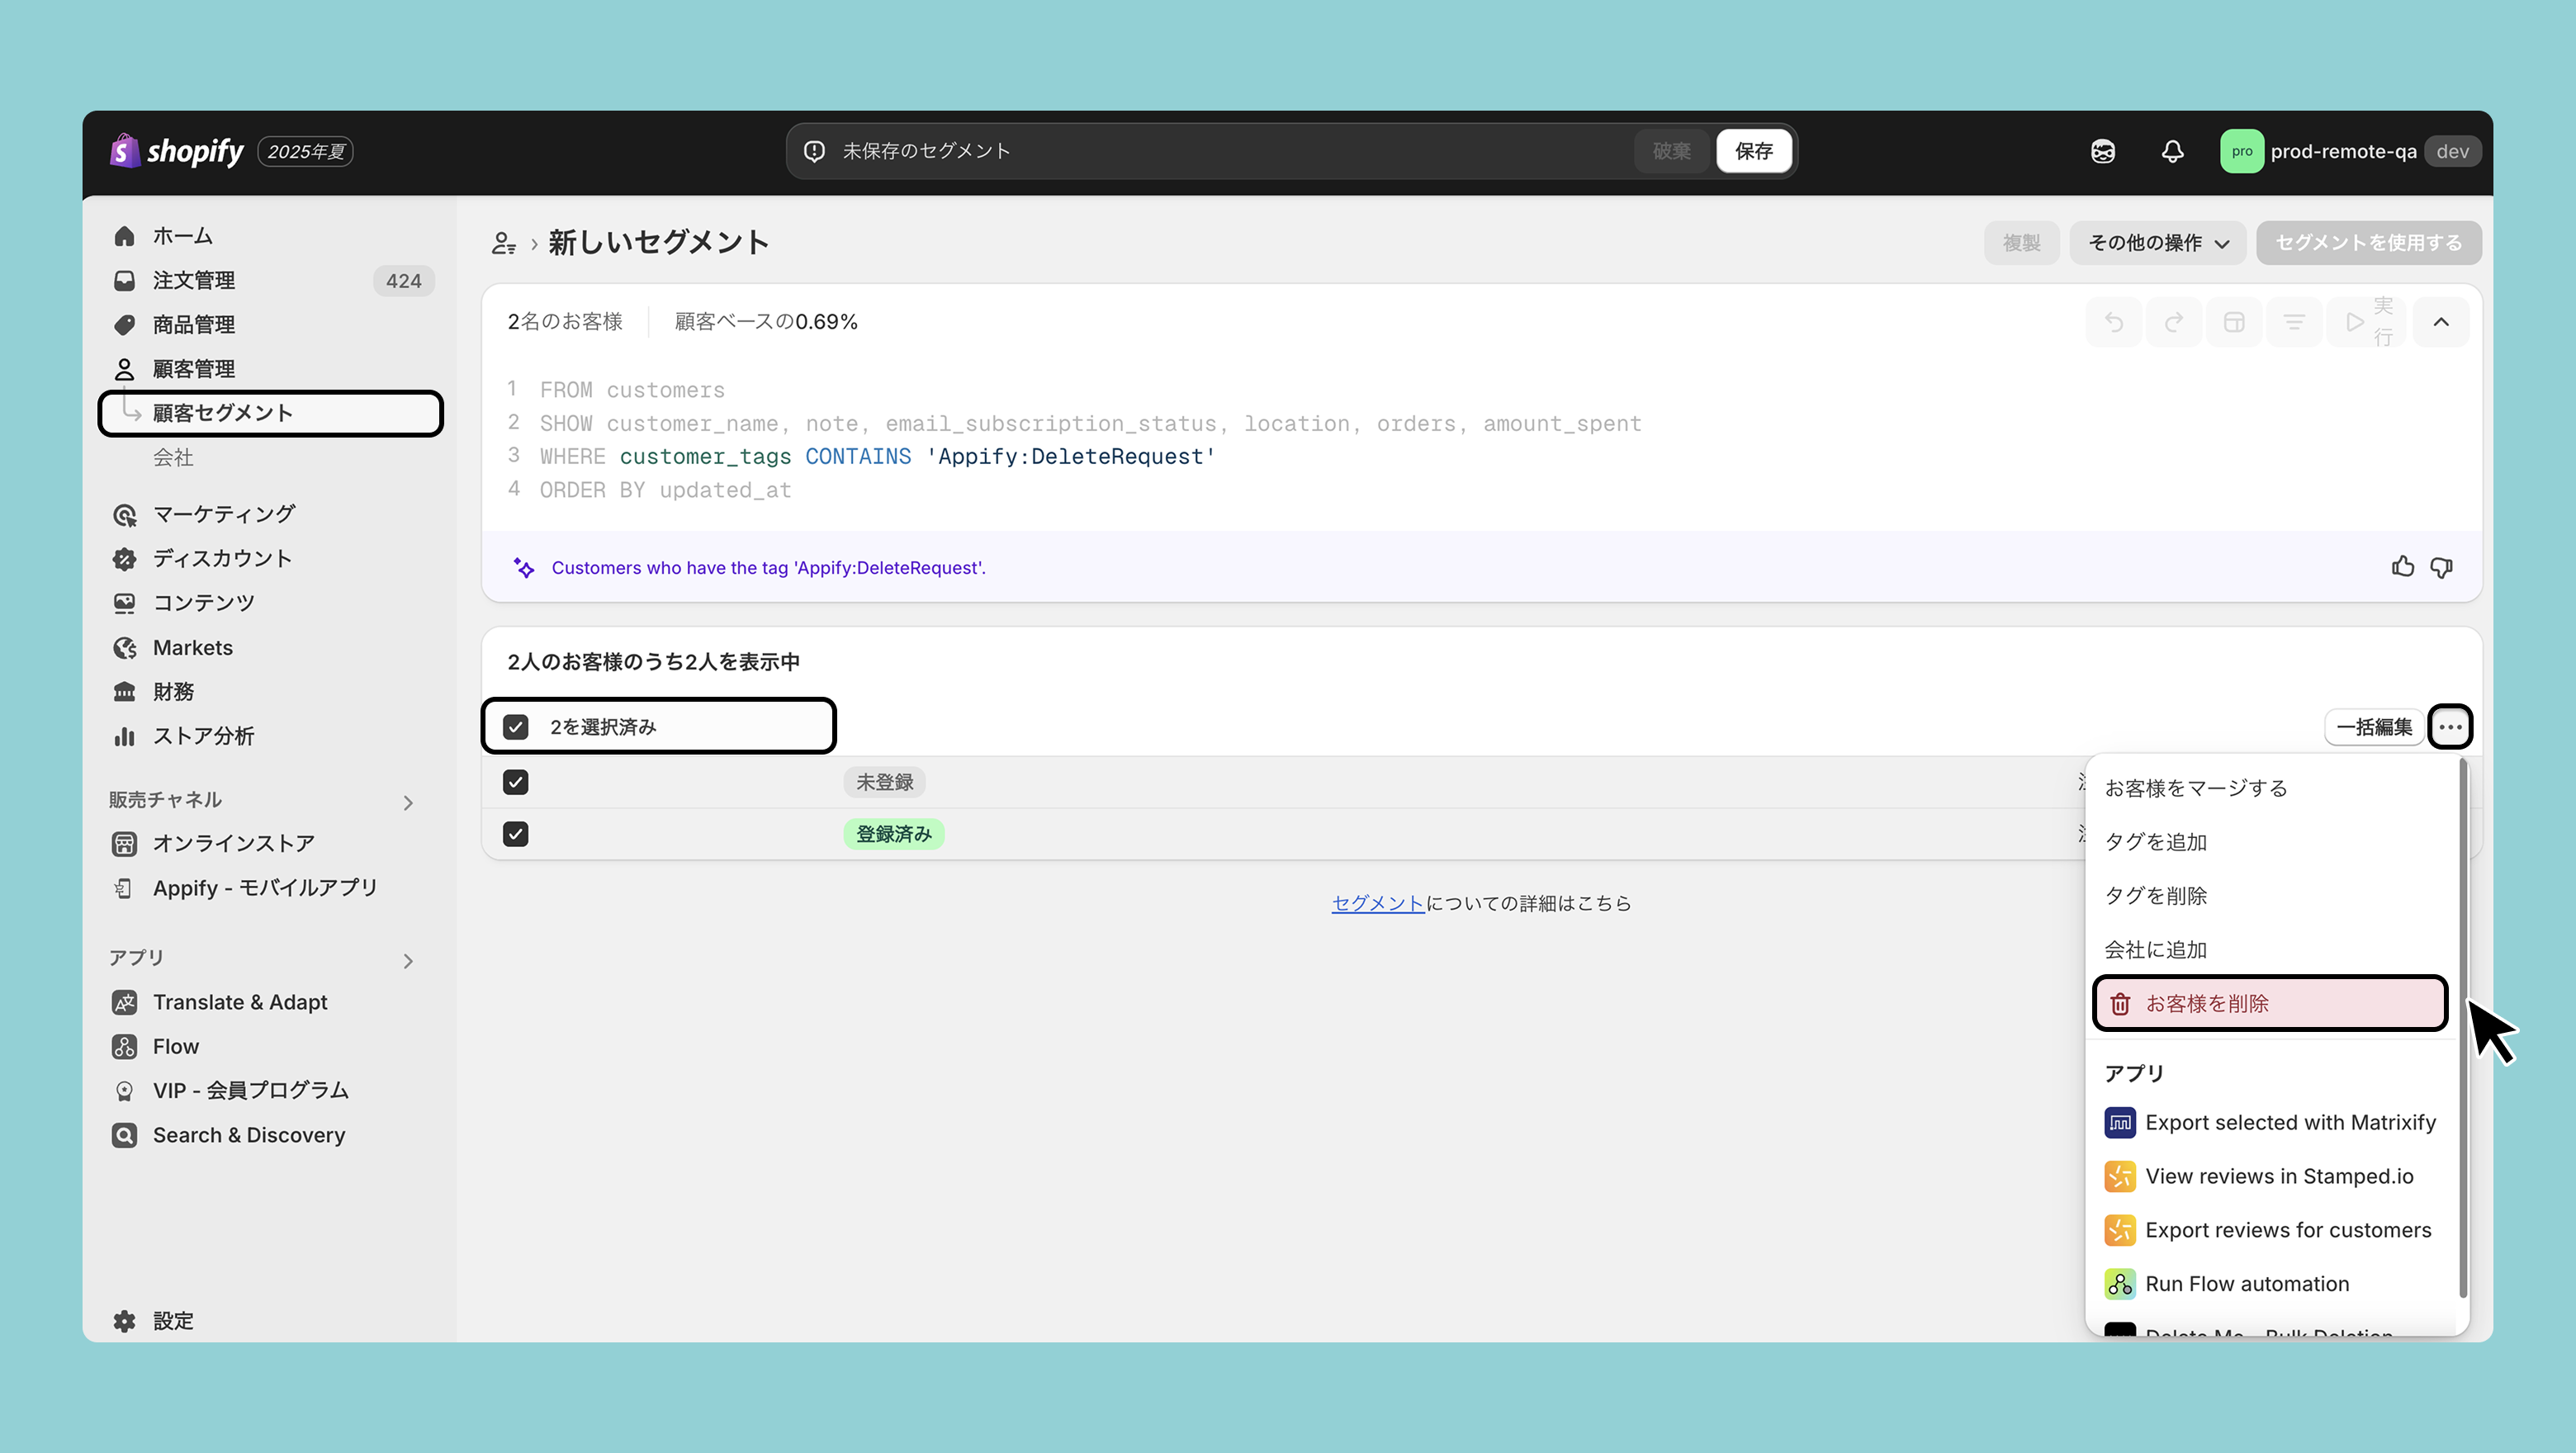Choose タグを追加 menu option
Image resolution: width=2576 pixels, height=1453 pixels.
click(2156, 842)
